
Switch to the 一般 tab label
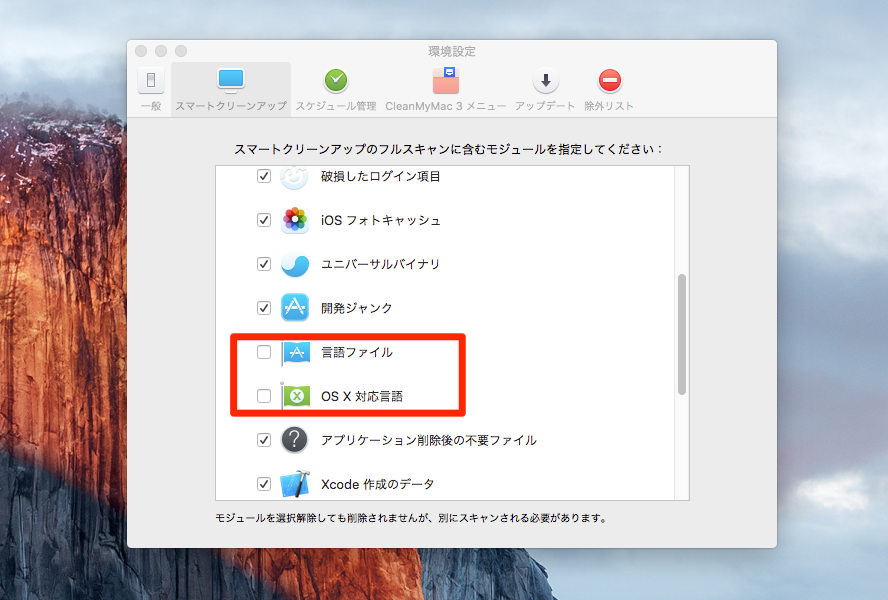click(151, 106)
